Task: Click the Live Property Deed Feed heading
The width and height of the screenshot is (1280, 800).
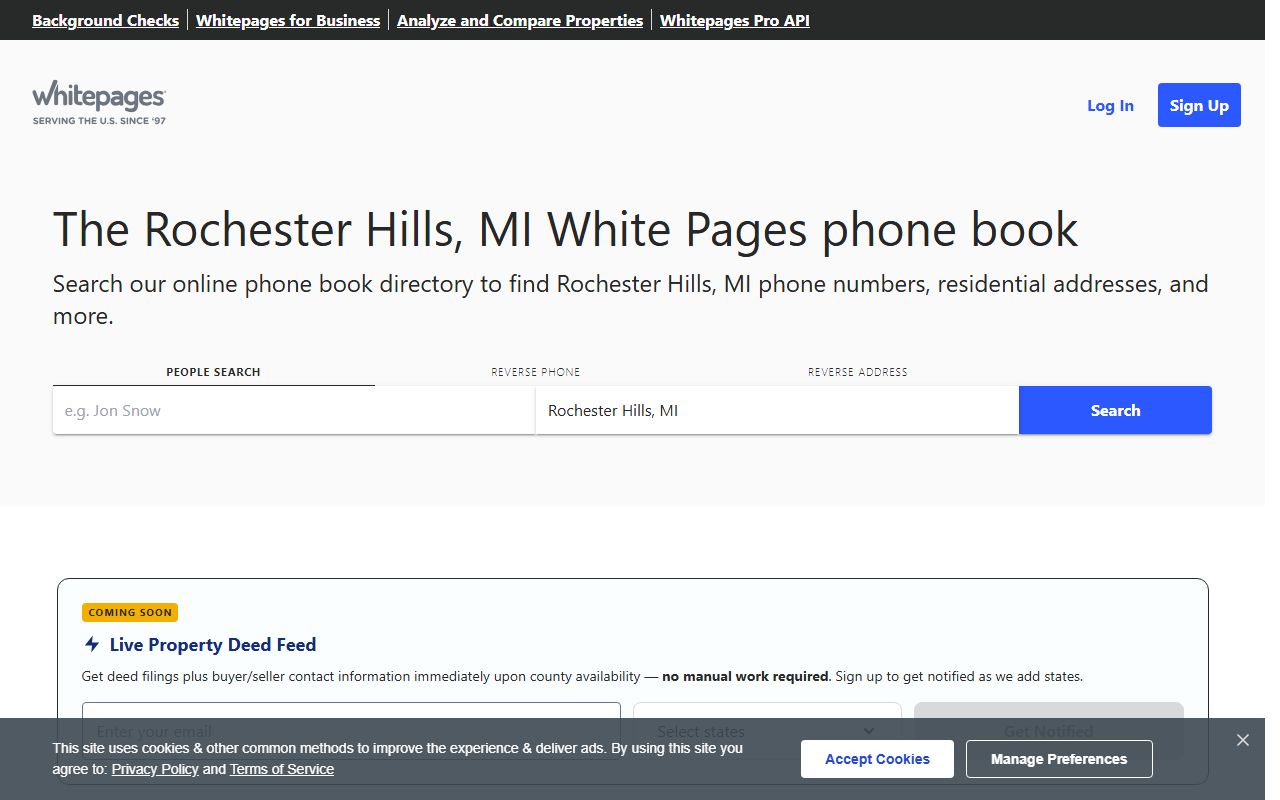Action: pyautogui.click(x=213, y=645)
